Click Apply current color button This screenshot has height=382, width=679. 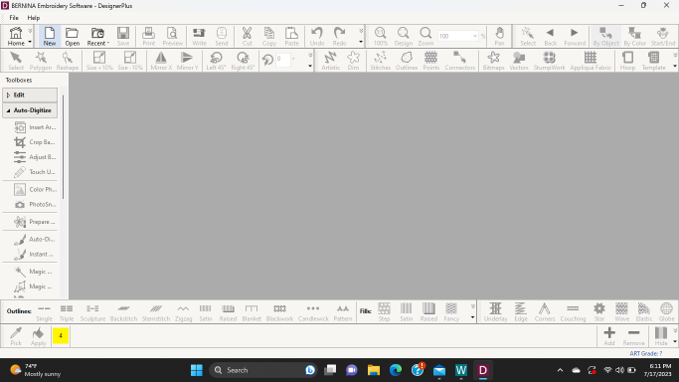point(38,336)
